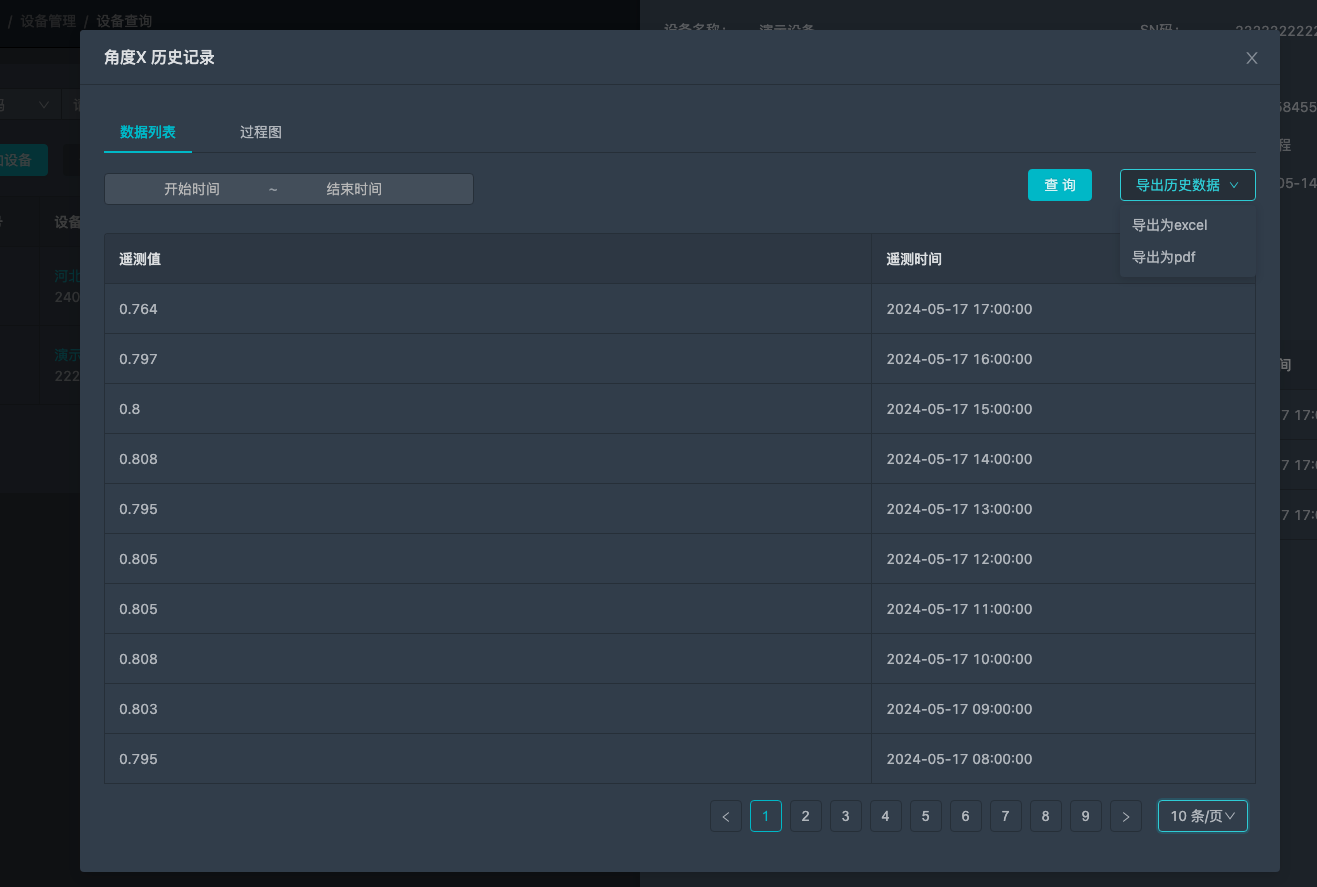This screenshot has width=1317, height=887.
Task: Click the 遥测时间 column header
Action: pos(914,259)
